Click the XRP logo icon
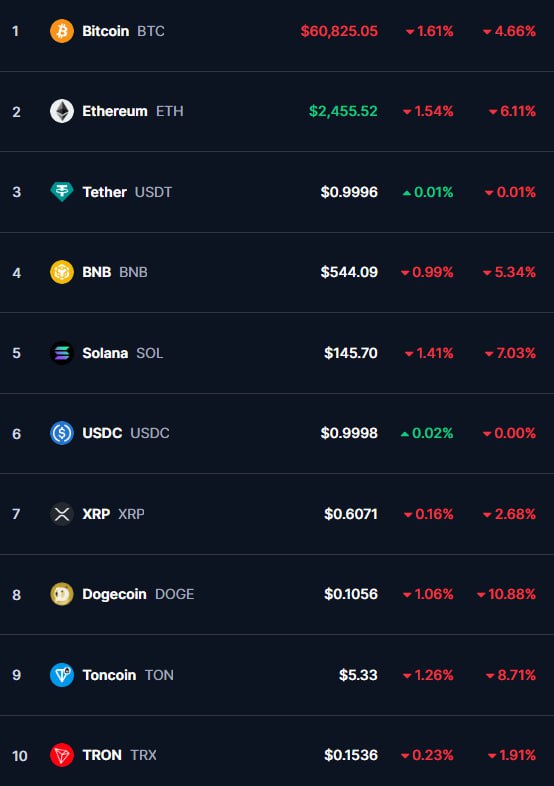 62,514
